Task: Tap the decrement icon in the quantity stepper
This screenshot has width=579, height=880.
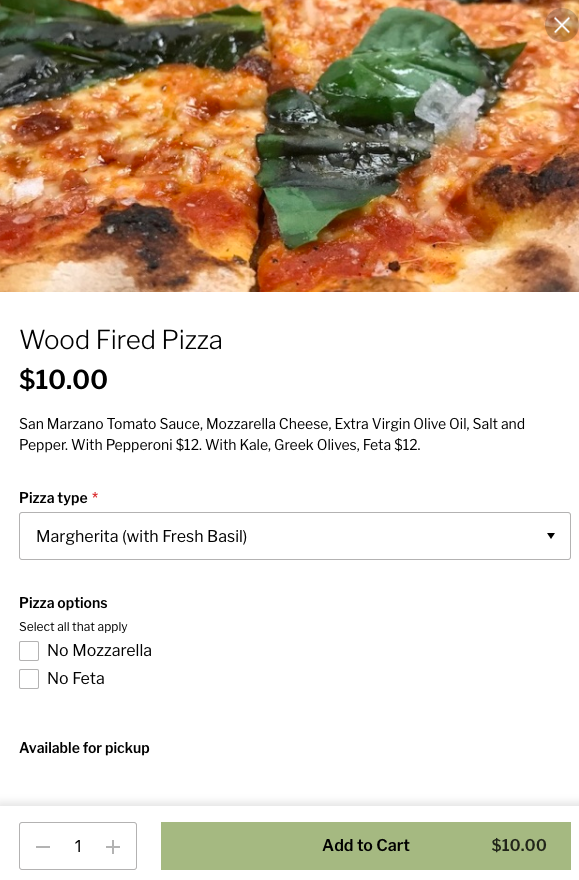Action: tap(43, 846)
